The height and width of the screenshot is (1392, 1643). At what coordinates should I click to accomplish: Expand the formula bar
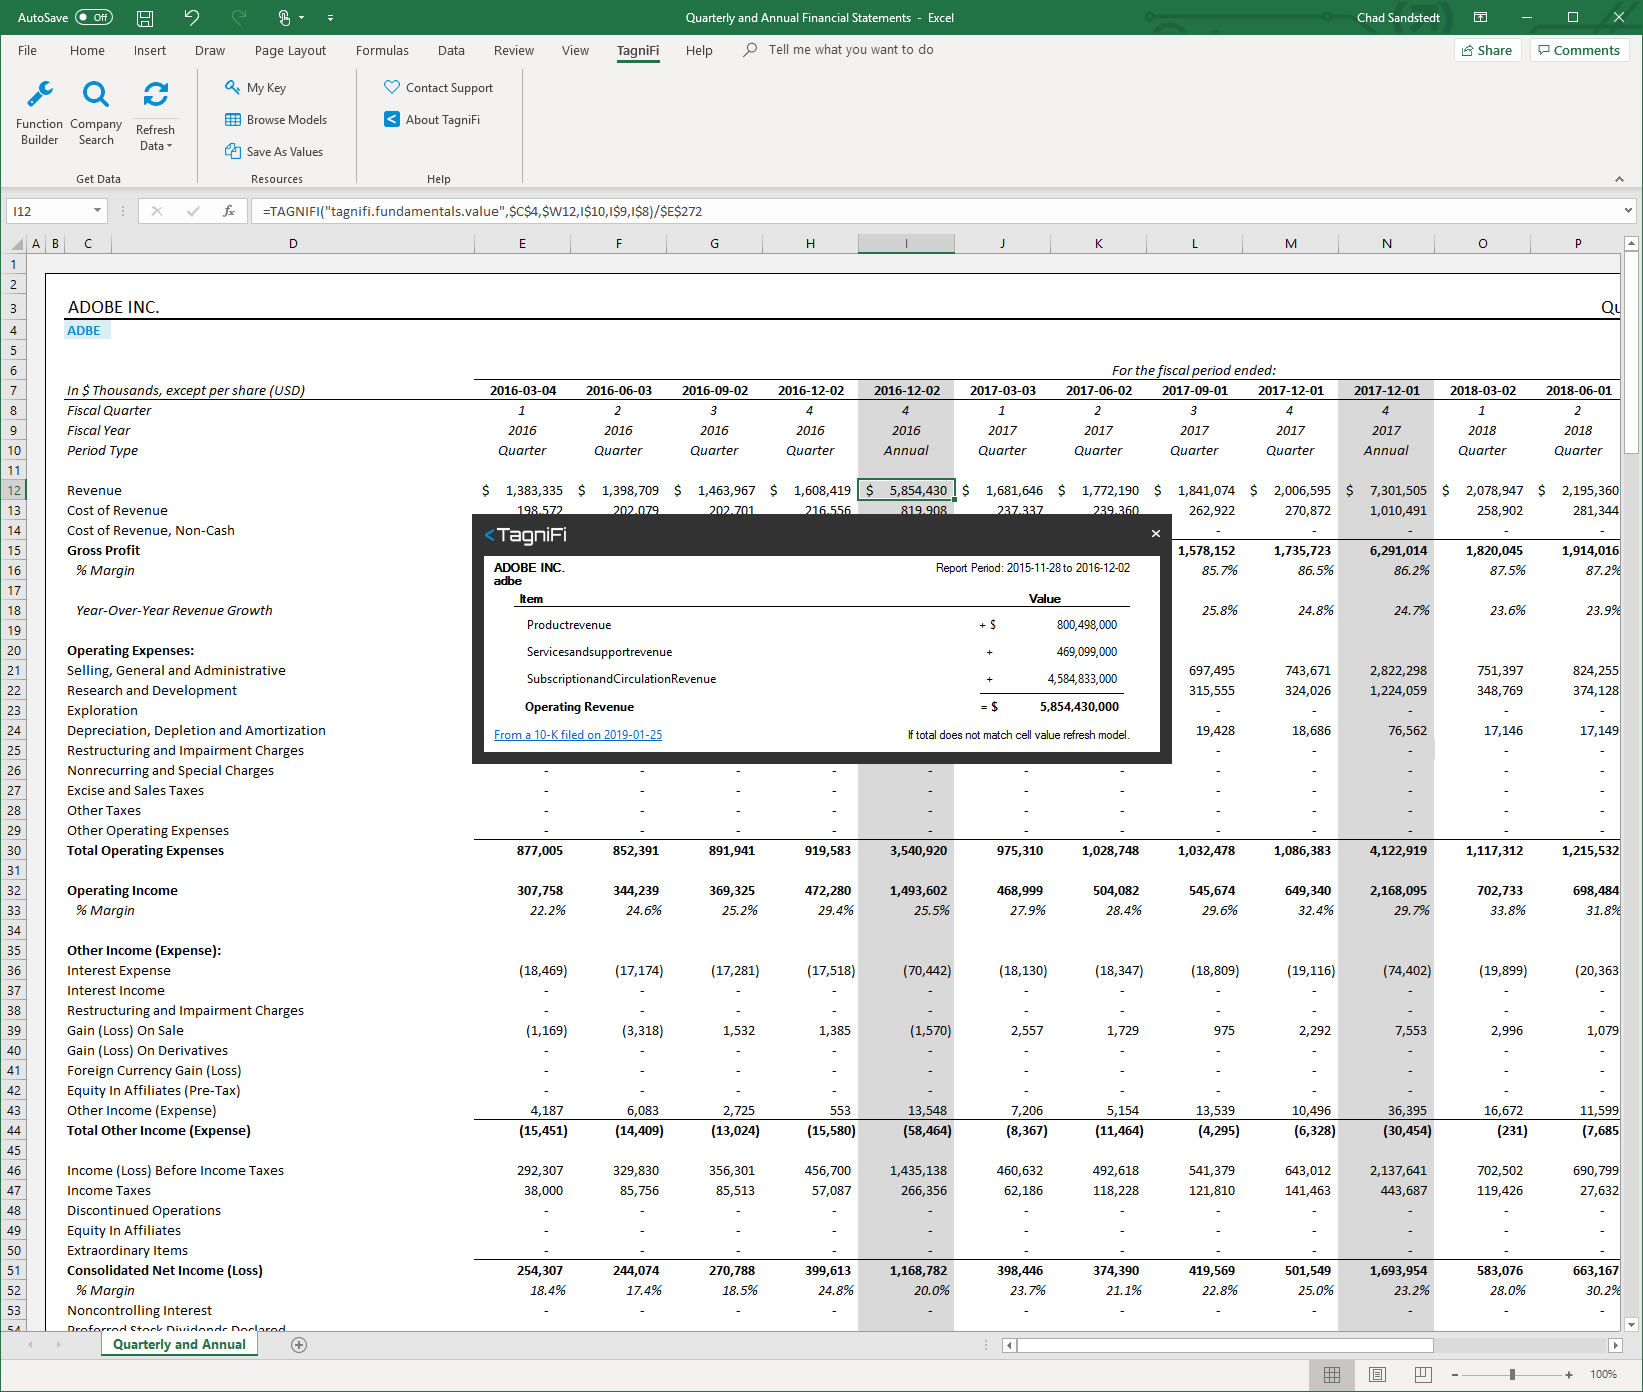(x=1628, y=211)
